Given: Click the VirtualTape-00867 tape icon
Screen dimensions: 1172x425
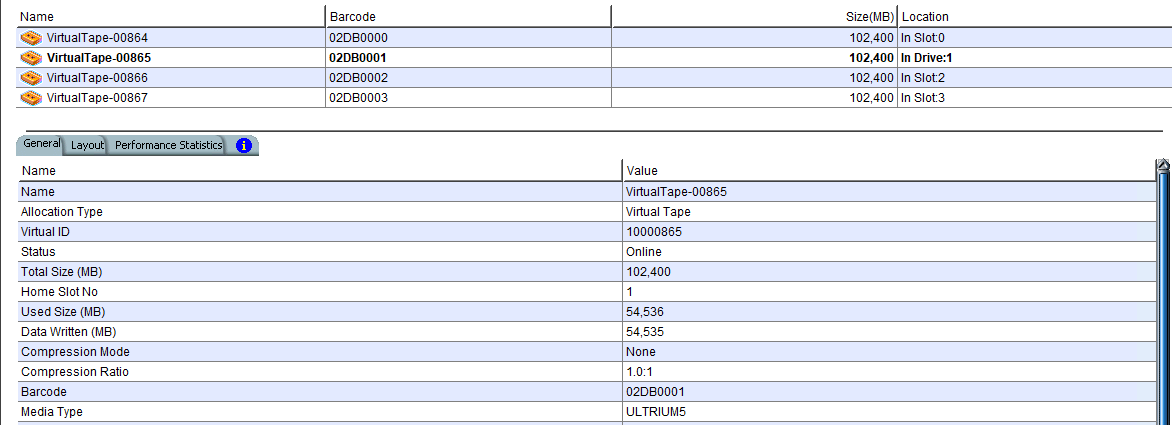Looking at the screenshot, I should pos(31,97).
